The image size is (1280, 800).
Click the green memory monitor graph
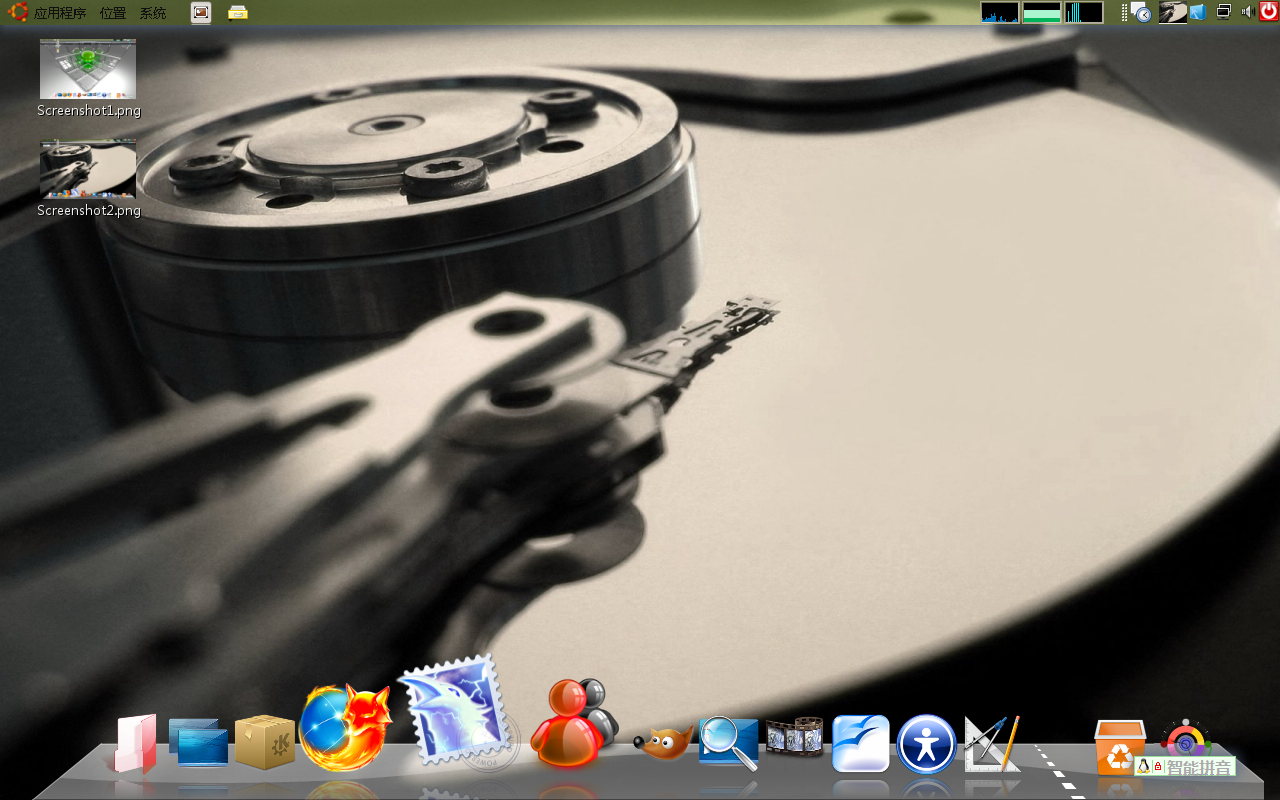(x=1042, y=12)
